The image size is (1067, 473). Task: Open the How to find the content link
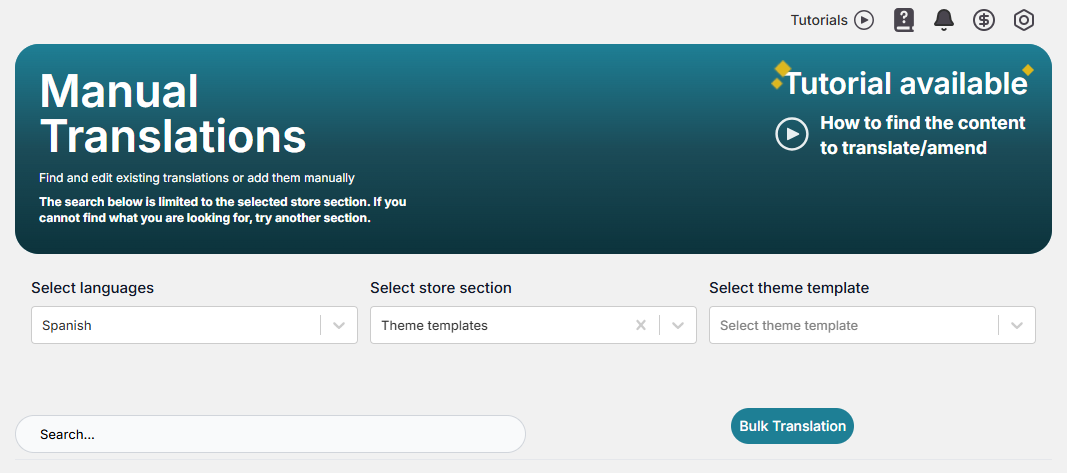click(x=922, y=135)
